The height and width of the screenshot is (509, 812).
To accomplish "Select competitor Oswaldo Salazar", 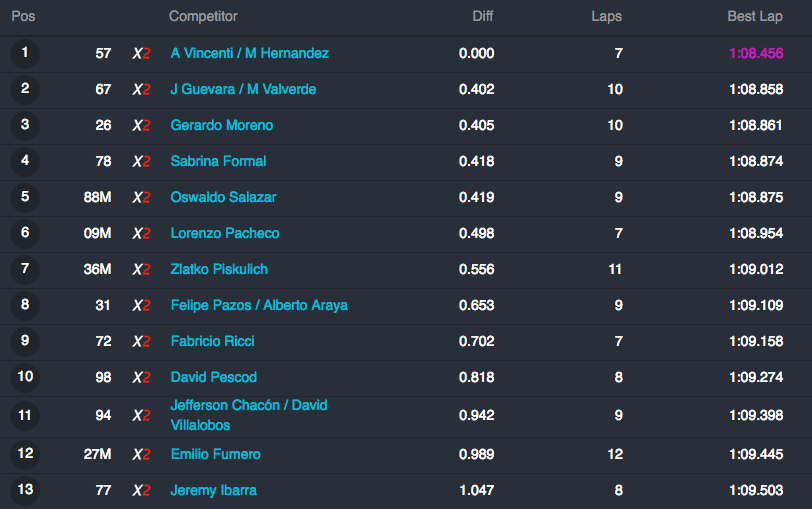I will (223, 197).
